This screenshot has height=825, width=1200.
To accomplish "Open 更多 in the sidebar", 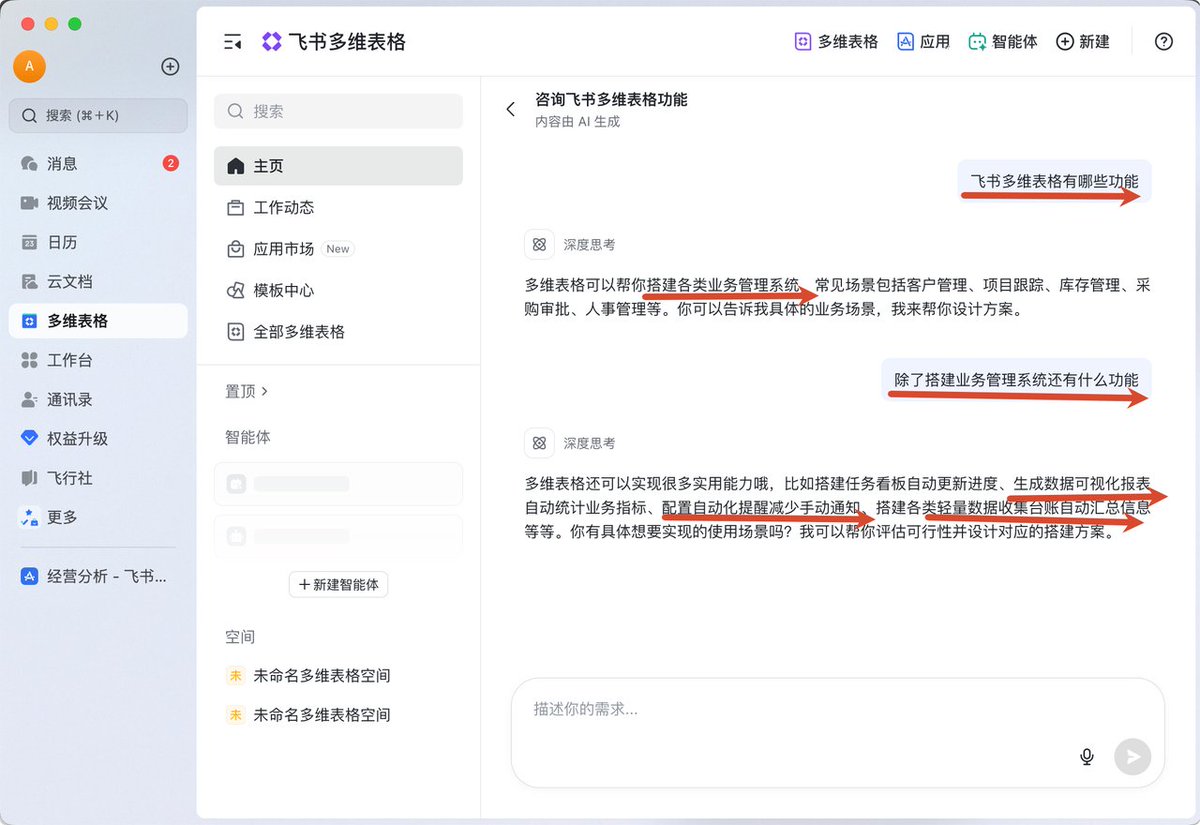I will tap(98, 517).
